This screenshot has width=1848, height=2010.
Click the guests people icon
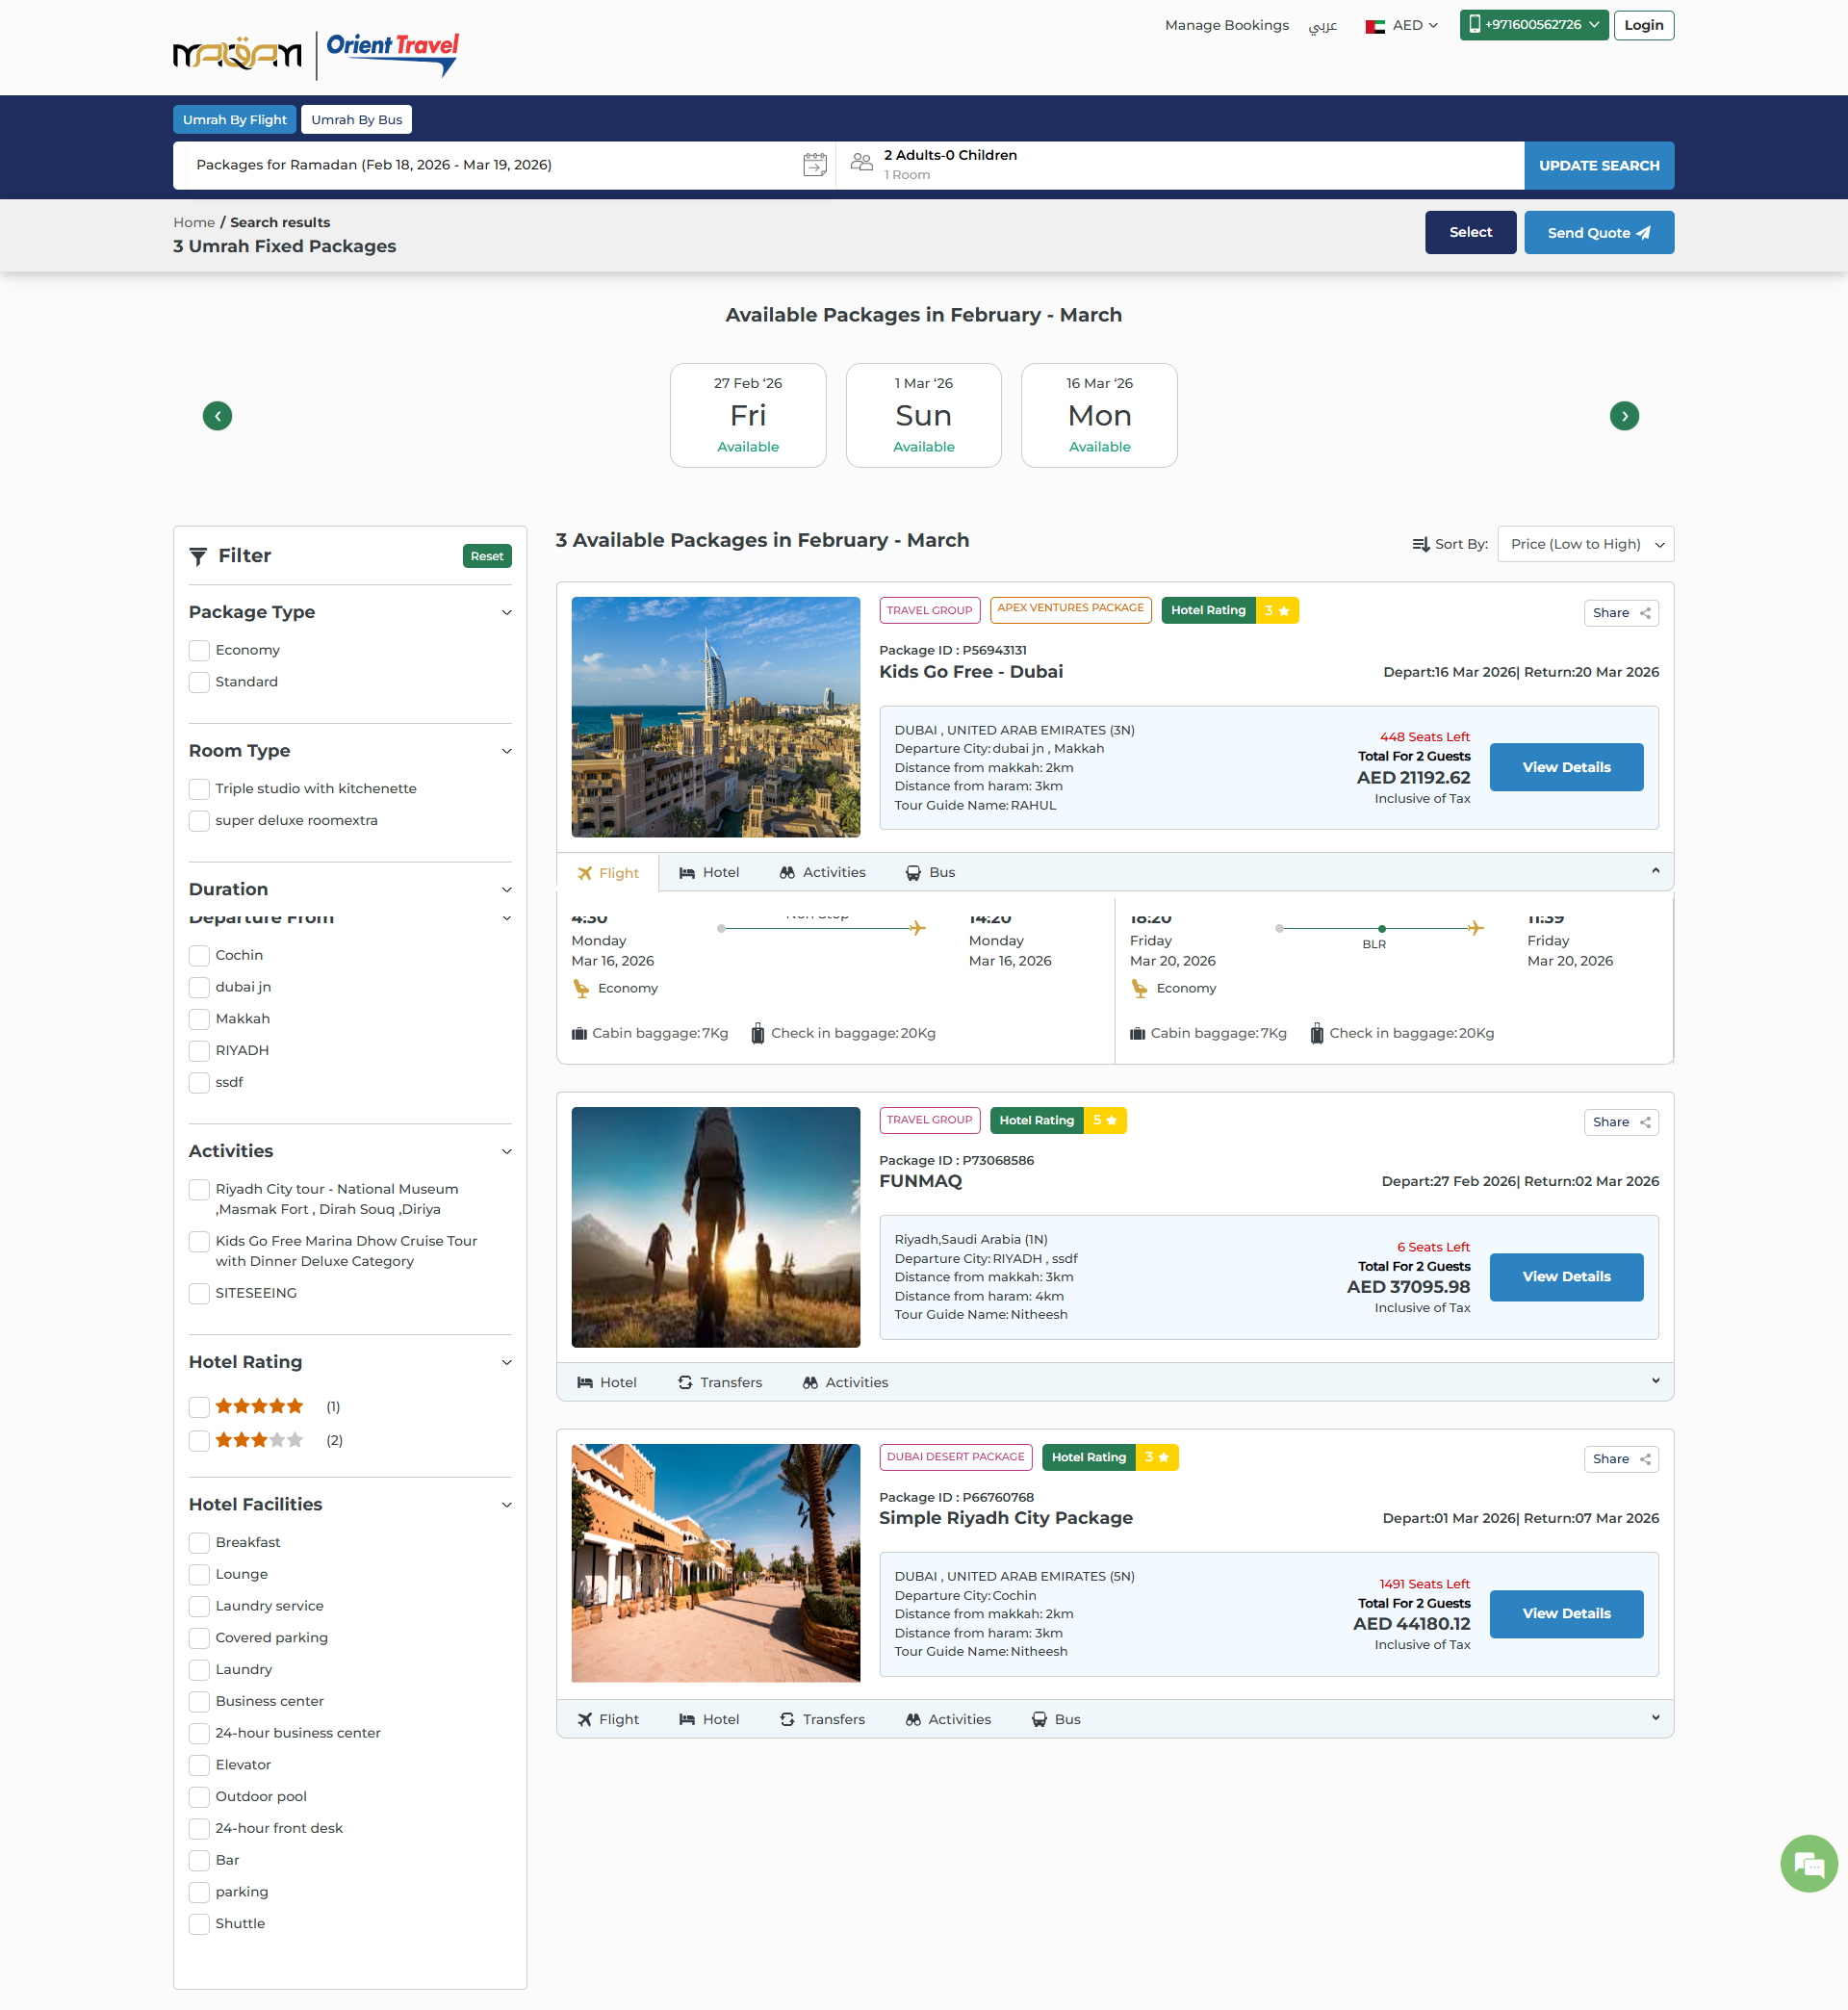pos(861,162)
